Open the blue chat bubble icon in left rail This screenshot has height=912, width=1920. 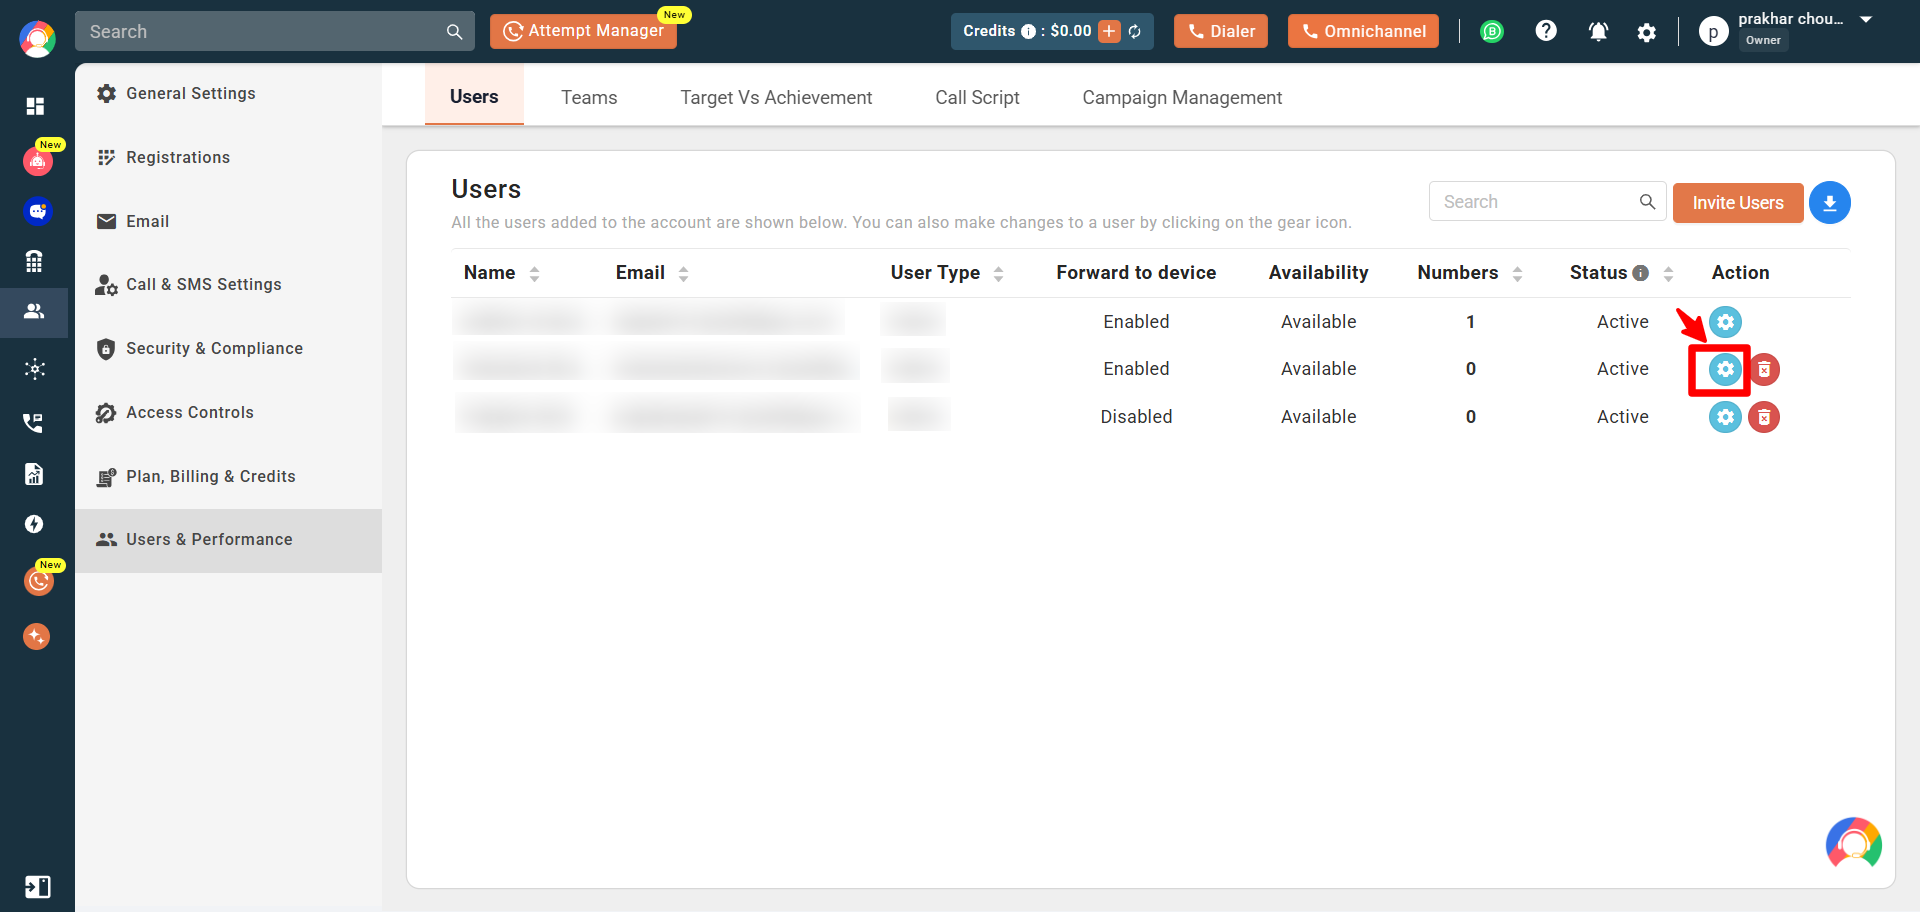37,211
